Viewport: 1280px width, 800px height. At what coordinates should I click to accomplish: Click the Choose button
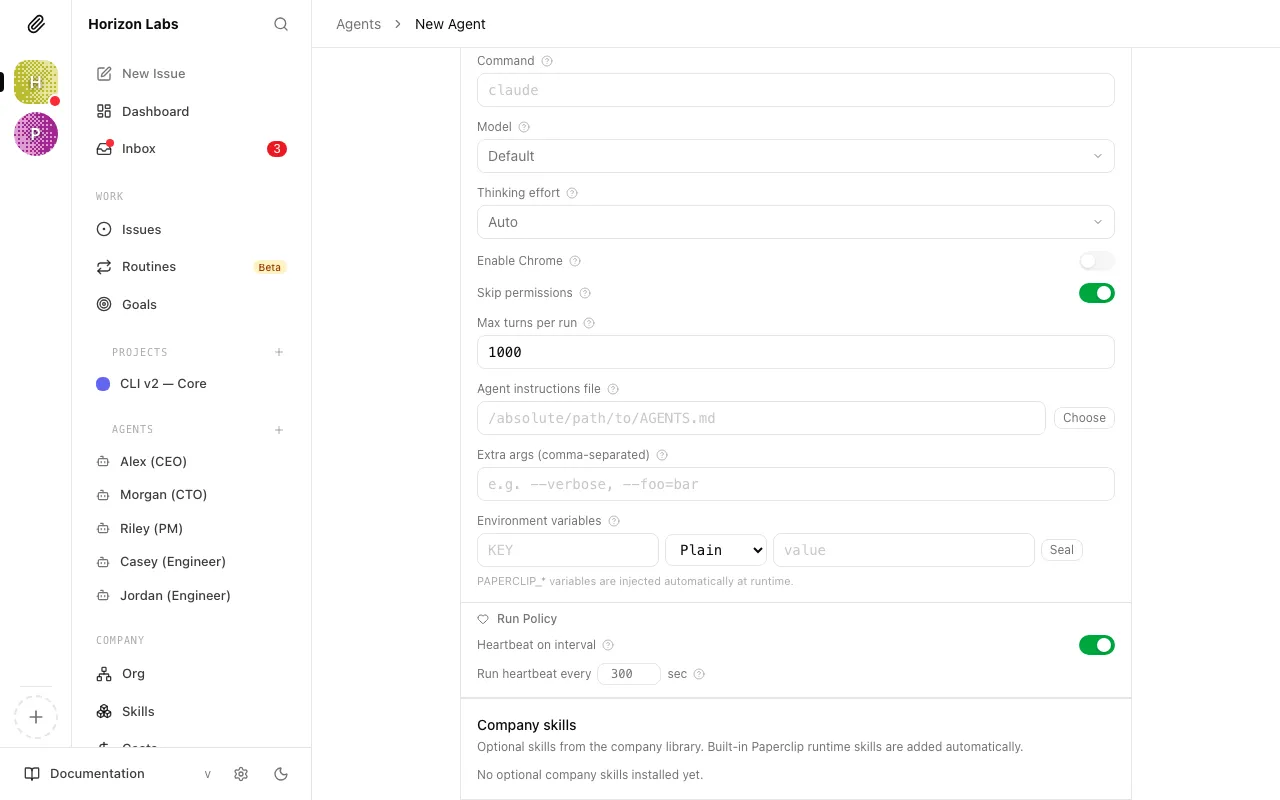point(1084,418)
